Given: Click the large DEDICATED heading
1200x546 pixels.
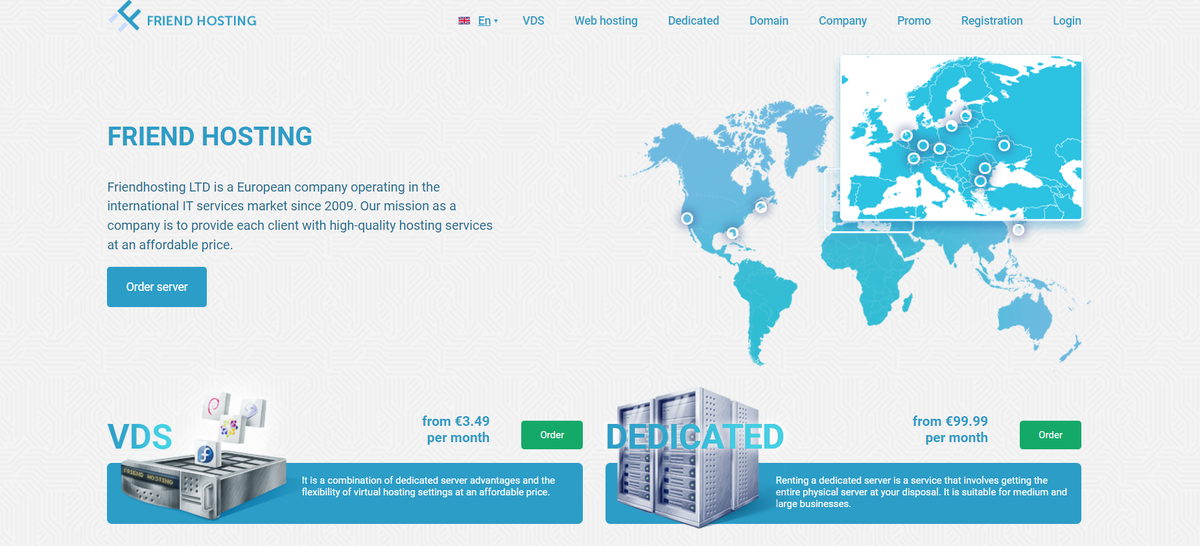Looking at the screenshot, I should click(x=695, y=437).
